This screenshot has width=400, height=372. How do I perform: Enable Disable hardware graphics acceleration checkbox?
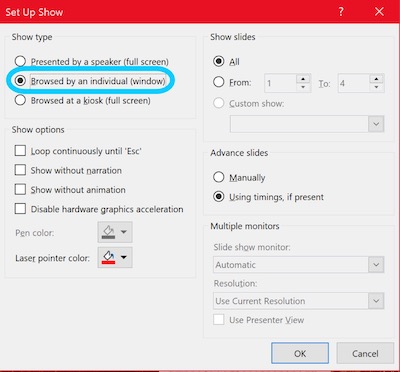(x=20, y=209)
